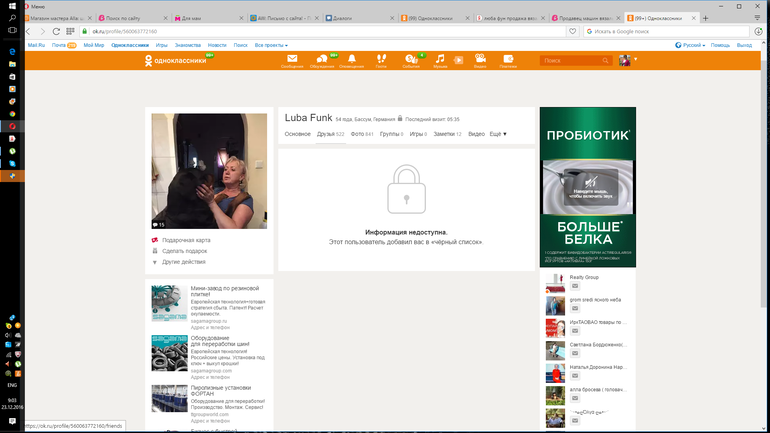Open Guests icon in Odnoklassniki toolbar

[381, 60]
